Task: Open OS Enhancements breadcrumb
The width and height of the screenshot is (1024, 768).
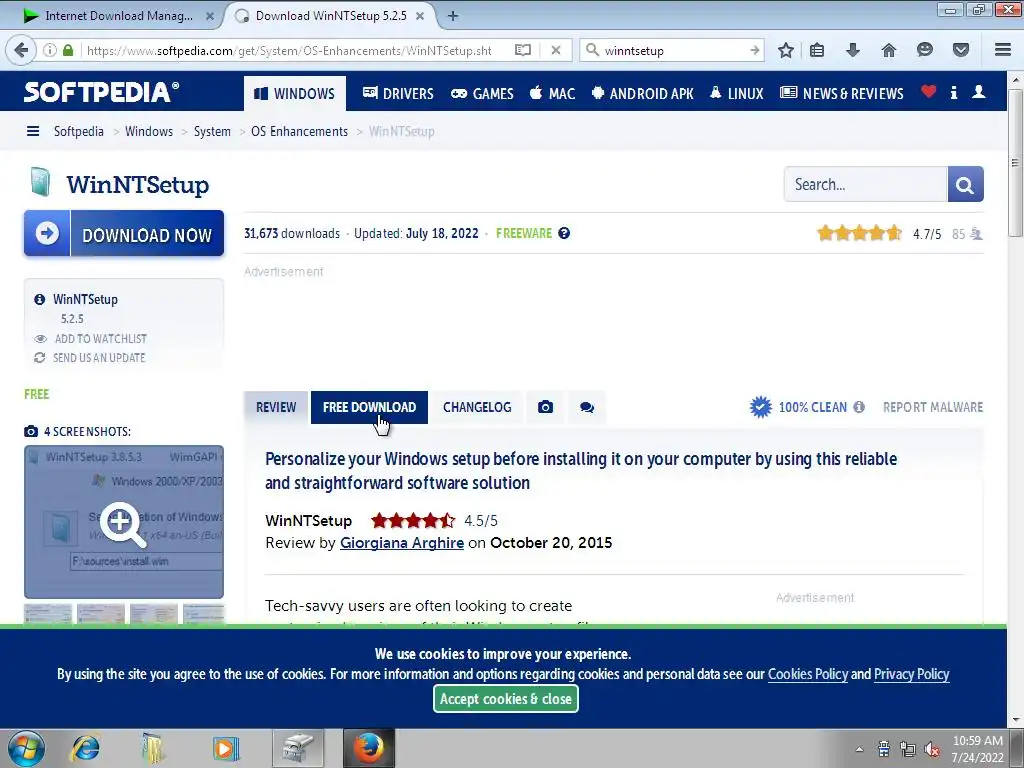Action: [x=299, y=131]
